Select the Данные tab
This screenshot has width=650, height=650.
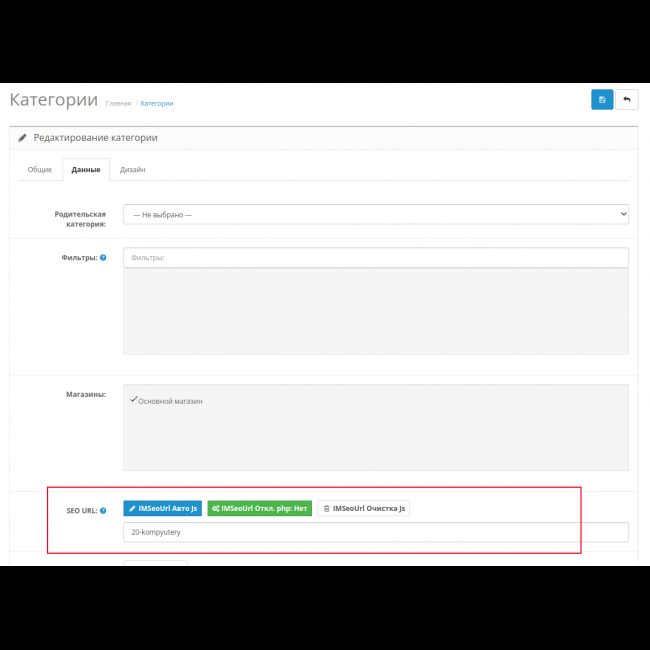pos(86,170)
